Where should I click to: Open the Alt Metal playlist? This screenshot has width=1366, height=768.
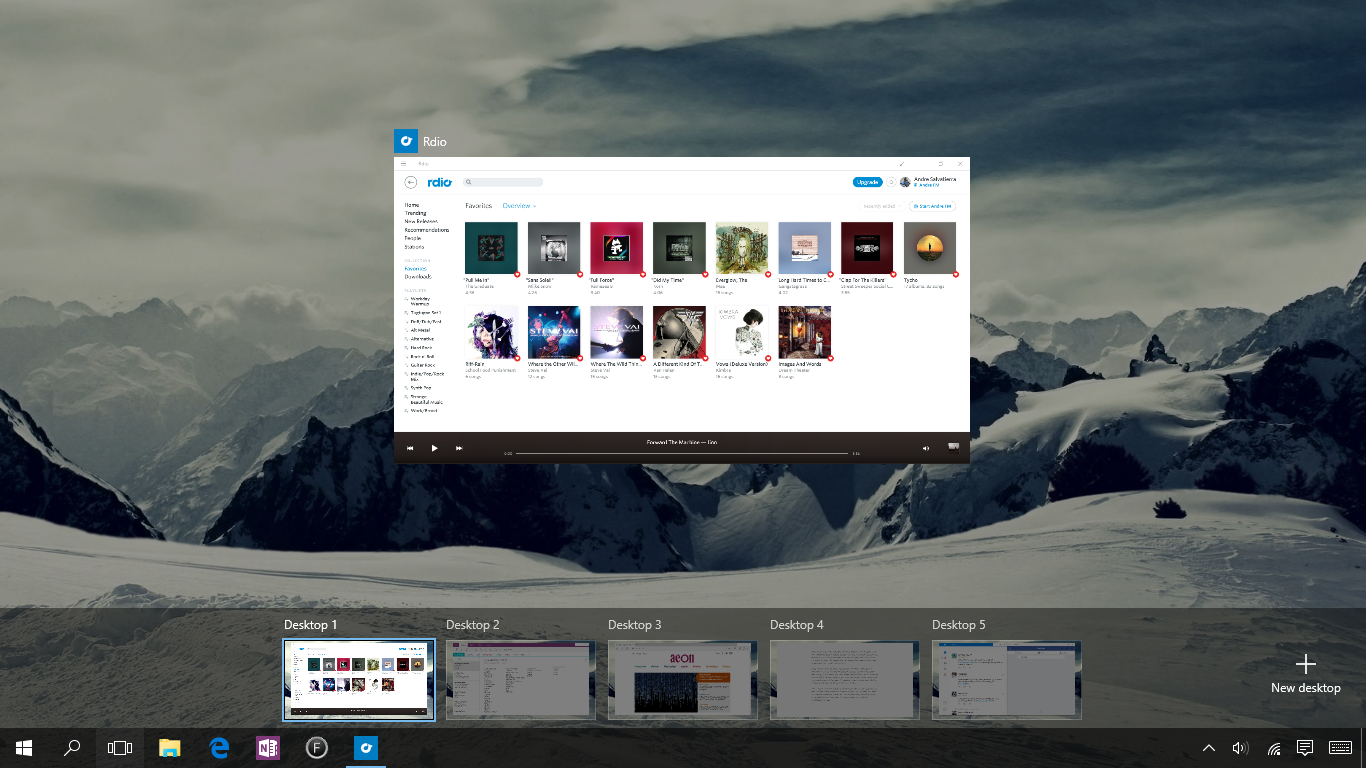[419, 330]
